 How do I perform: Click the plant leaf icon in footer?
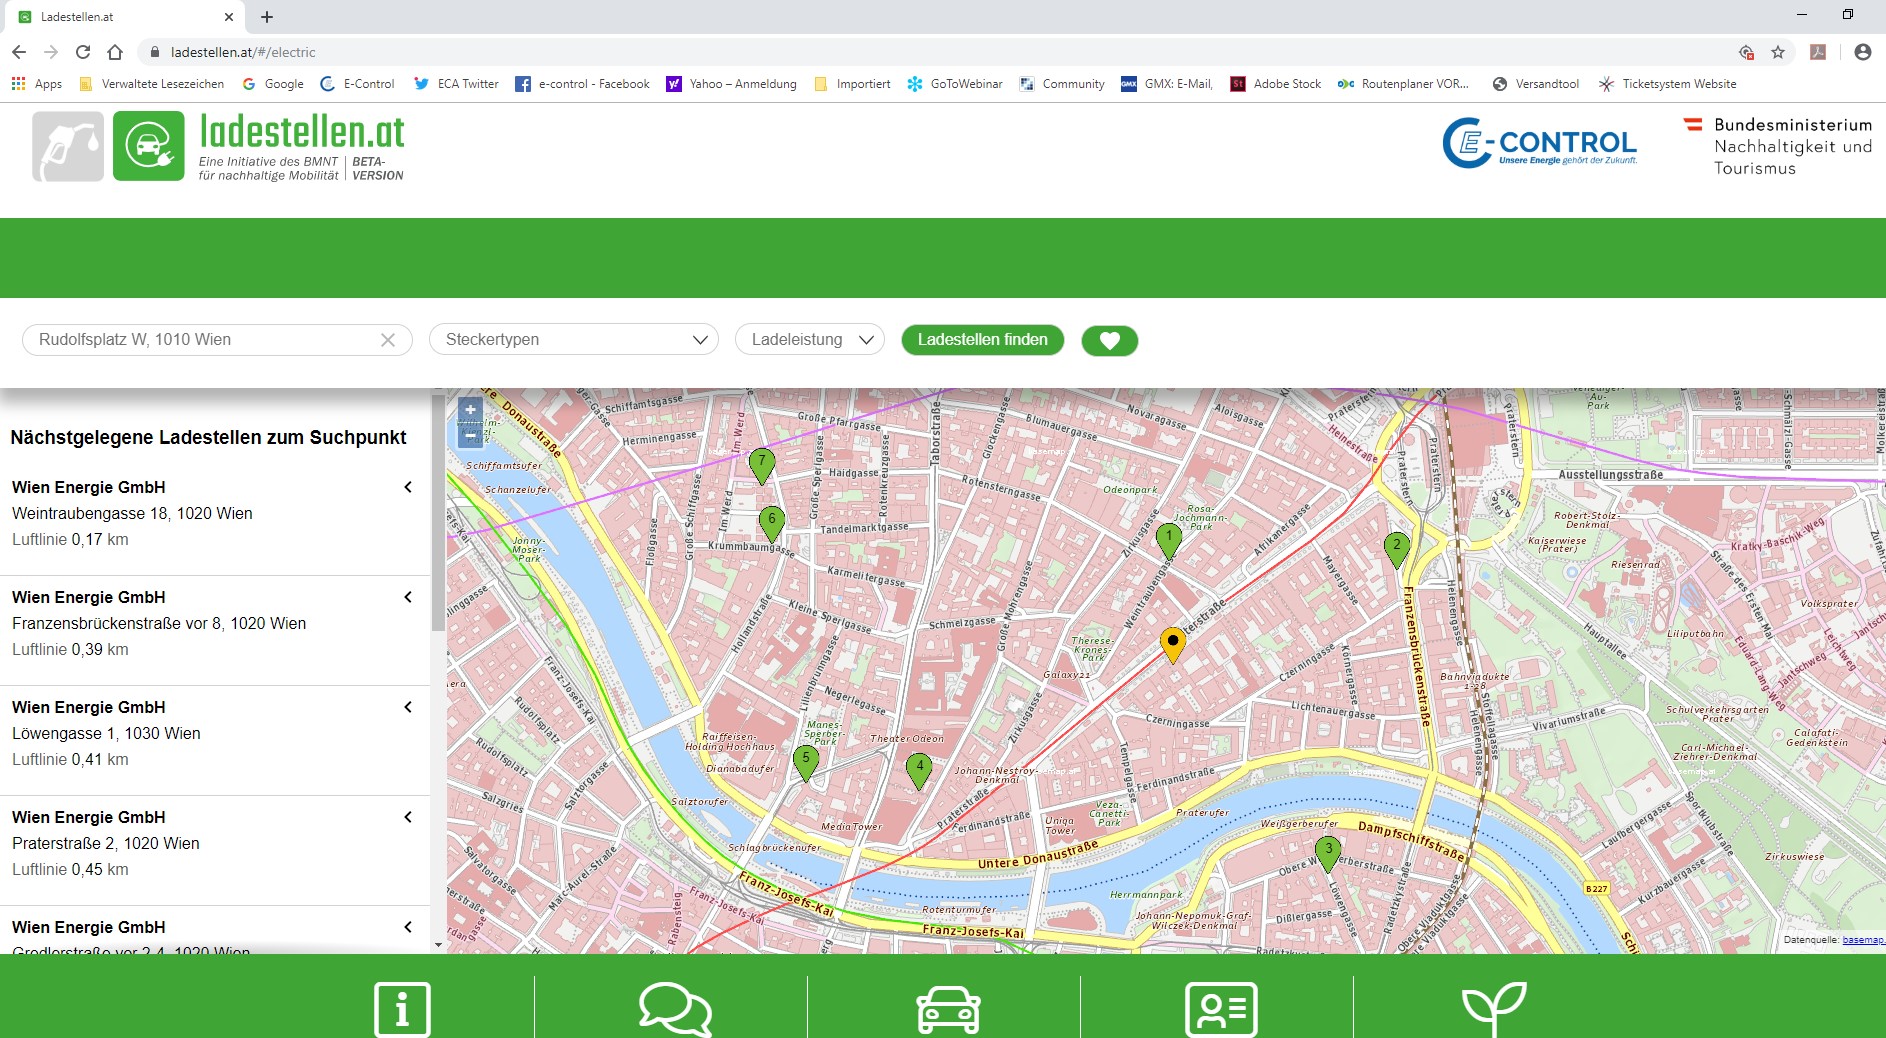coord(1493,1008)
